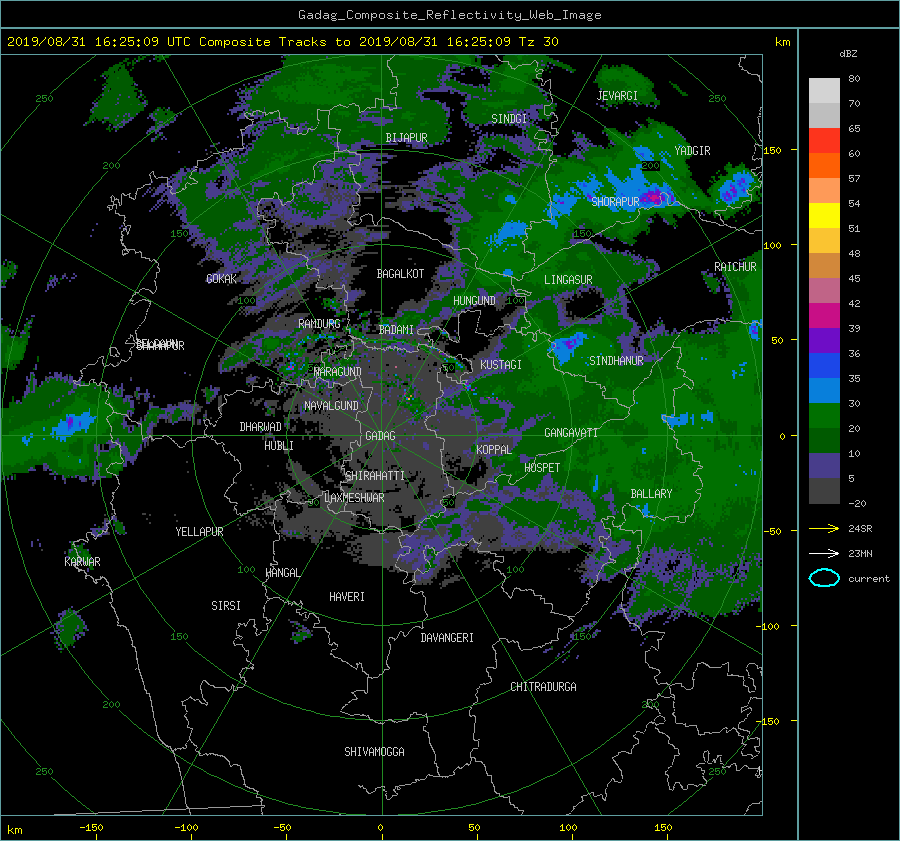Click the BIJAPUR city label
The width and height of the screenshot is (900, 841).
point(406,138)
